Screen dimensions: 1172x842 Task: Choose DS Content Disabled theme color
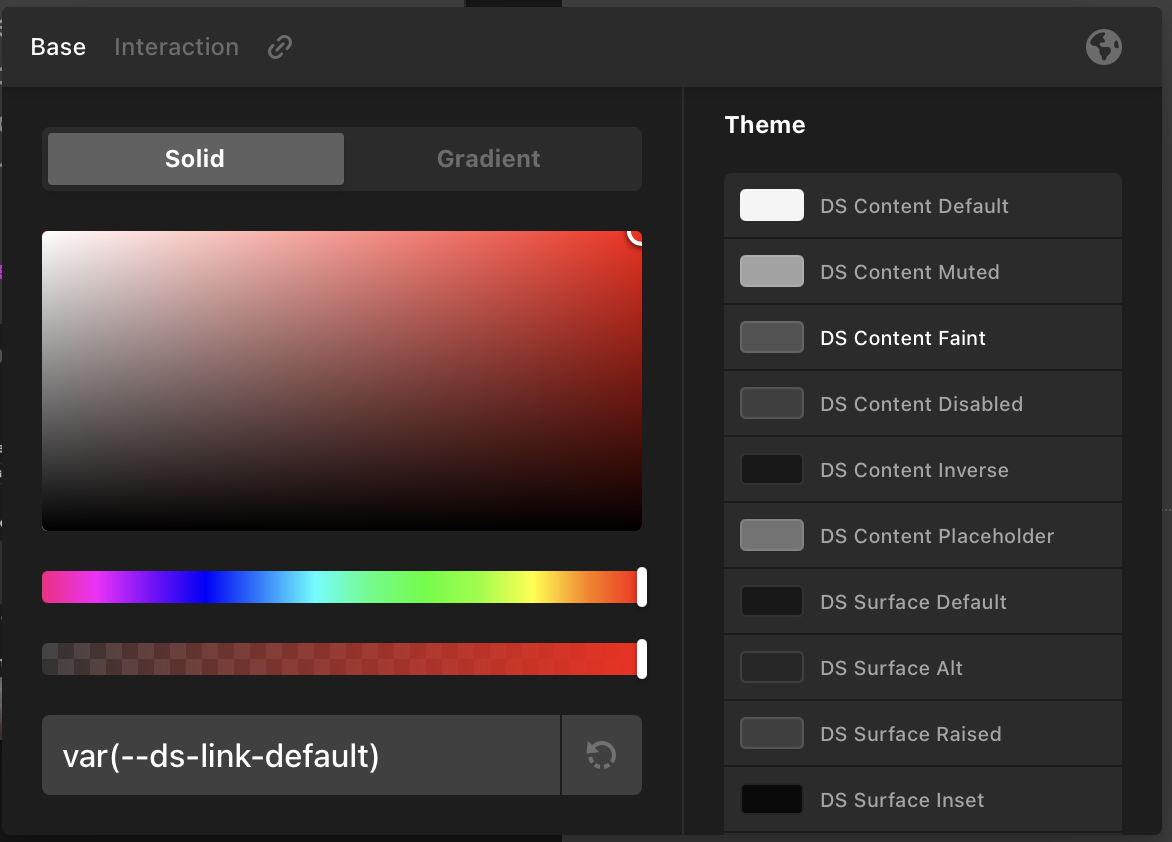tap(922, 404)
